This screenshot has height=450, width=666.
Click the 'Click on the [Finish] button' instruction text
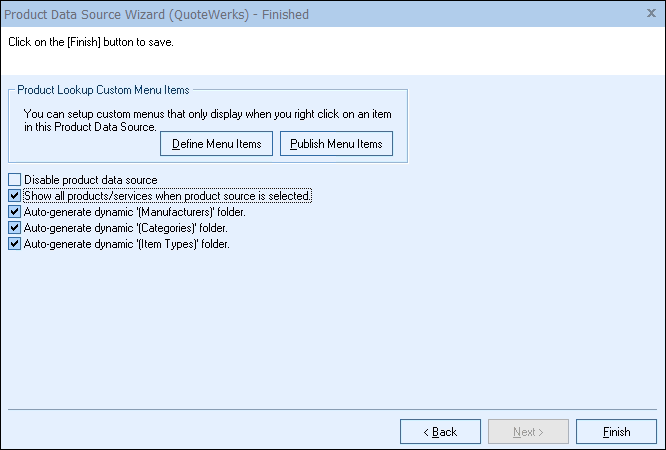pos(98,43)
